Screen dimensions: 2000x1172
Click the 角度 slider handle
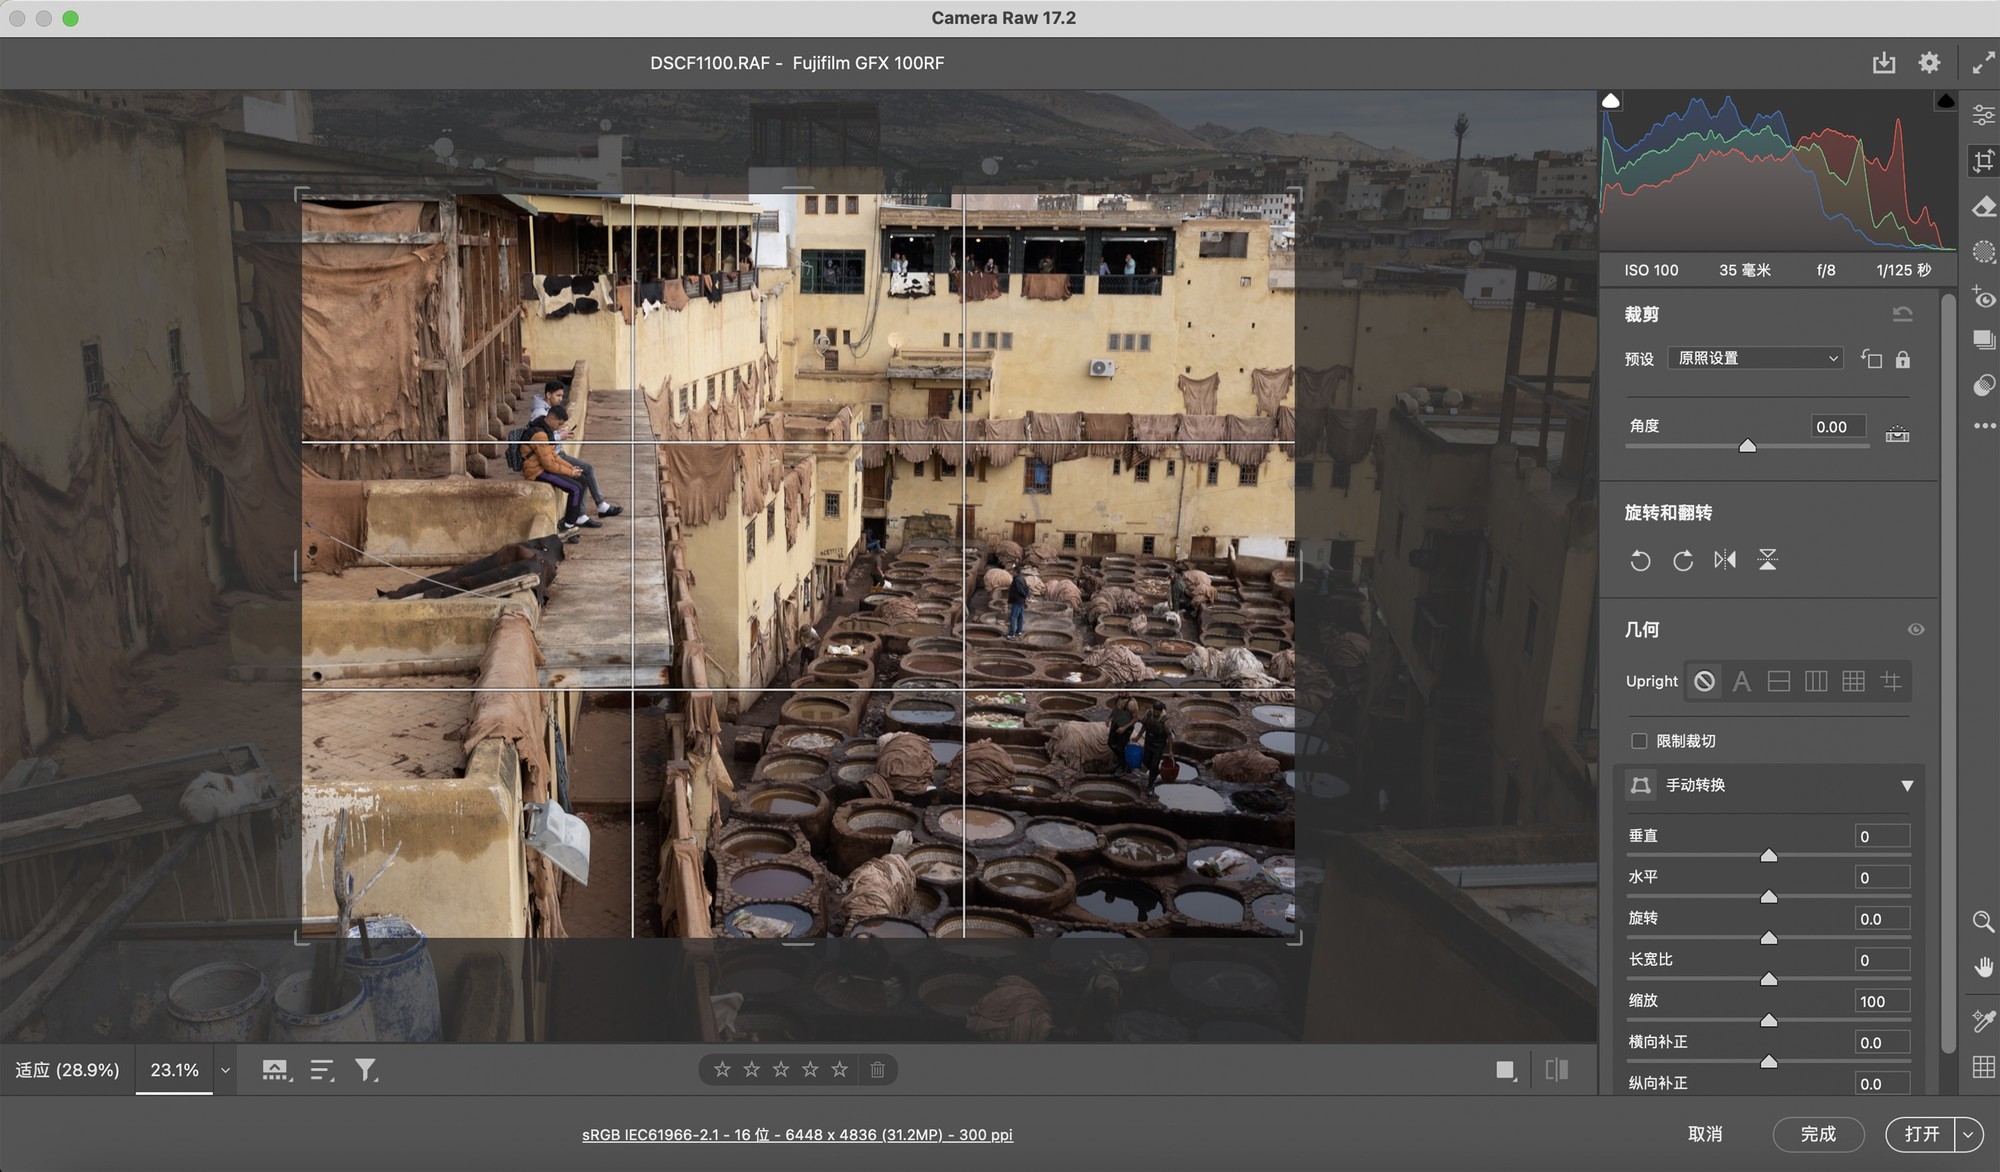[x=1747, y=446]
